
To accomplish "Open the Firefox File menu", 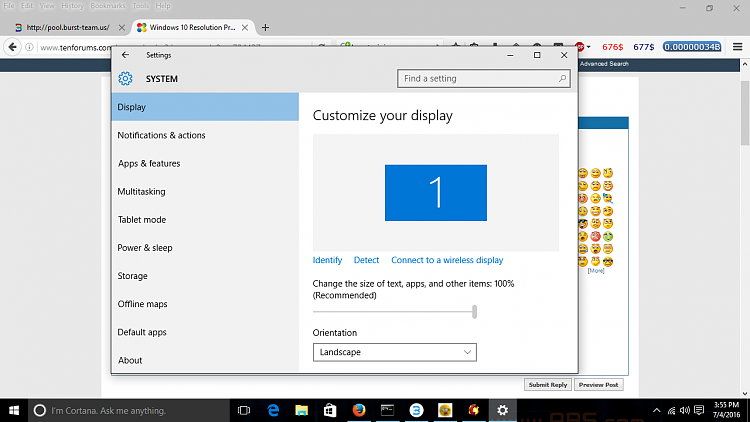I will [9, 6].
